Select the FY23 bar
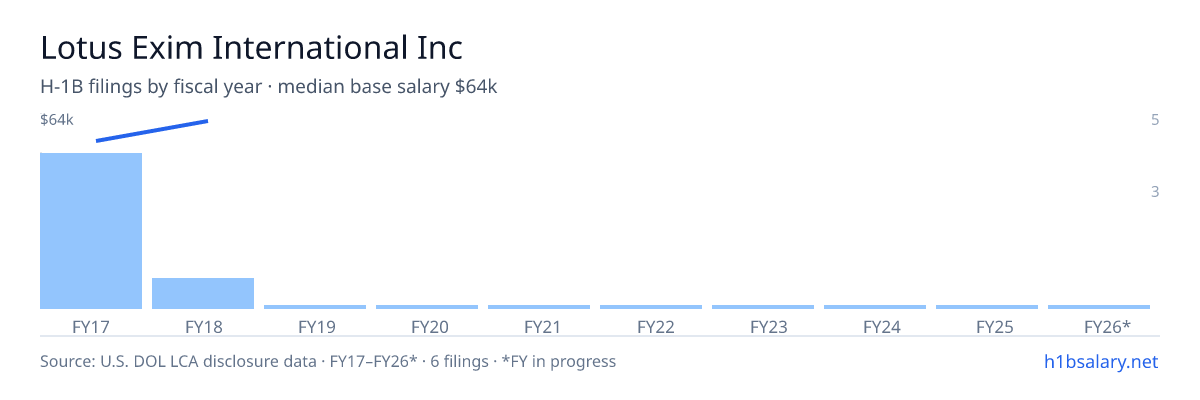 (x=763, y=307)
